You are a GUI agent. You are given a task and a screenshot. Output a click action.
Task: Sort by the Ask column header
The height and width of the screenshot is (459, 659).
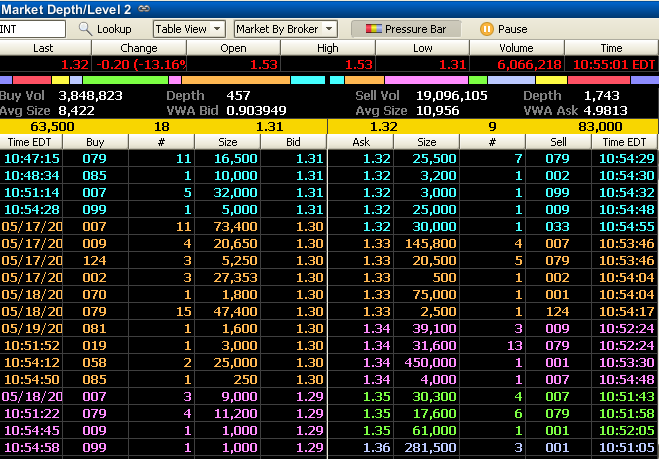[x=362, y=142]
